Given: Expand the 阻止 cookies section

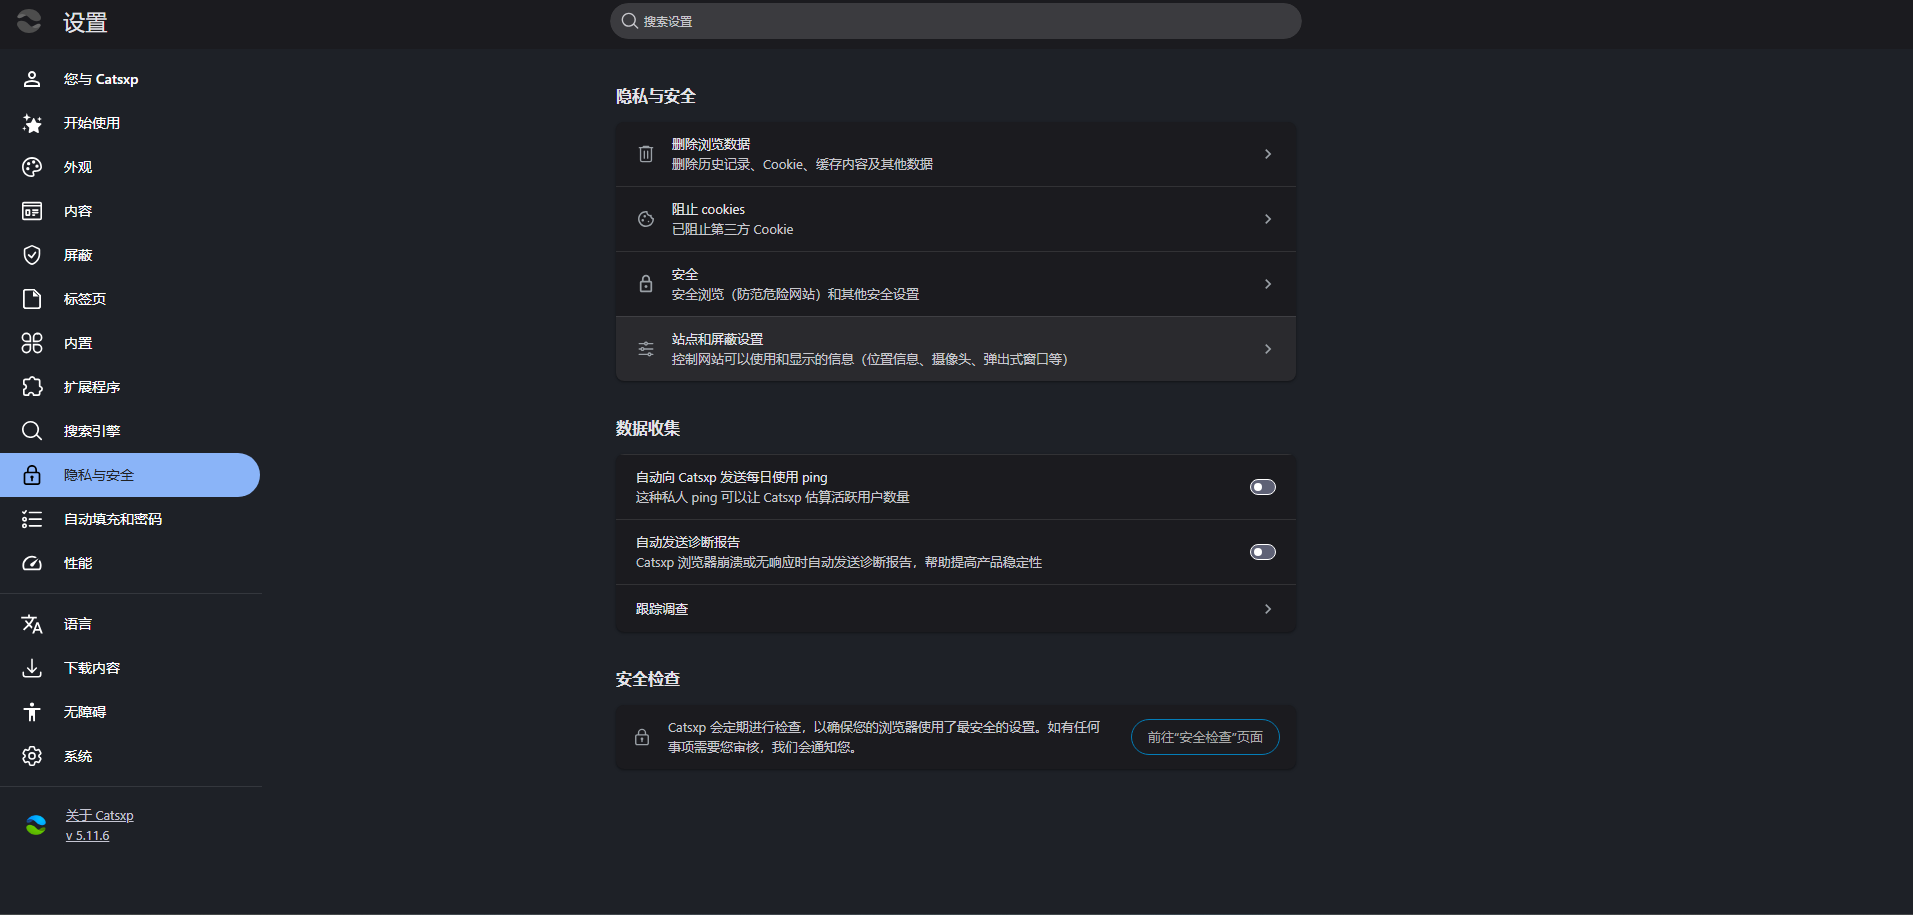Looking at the screenshot, I should pyautogui.click(x=1267, y=219).
